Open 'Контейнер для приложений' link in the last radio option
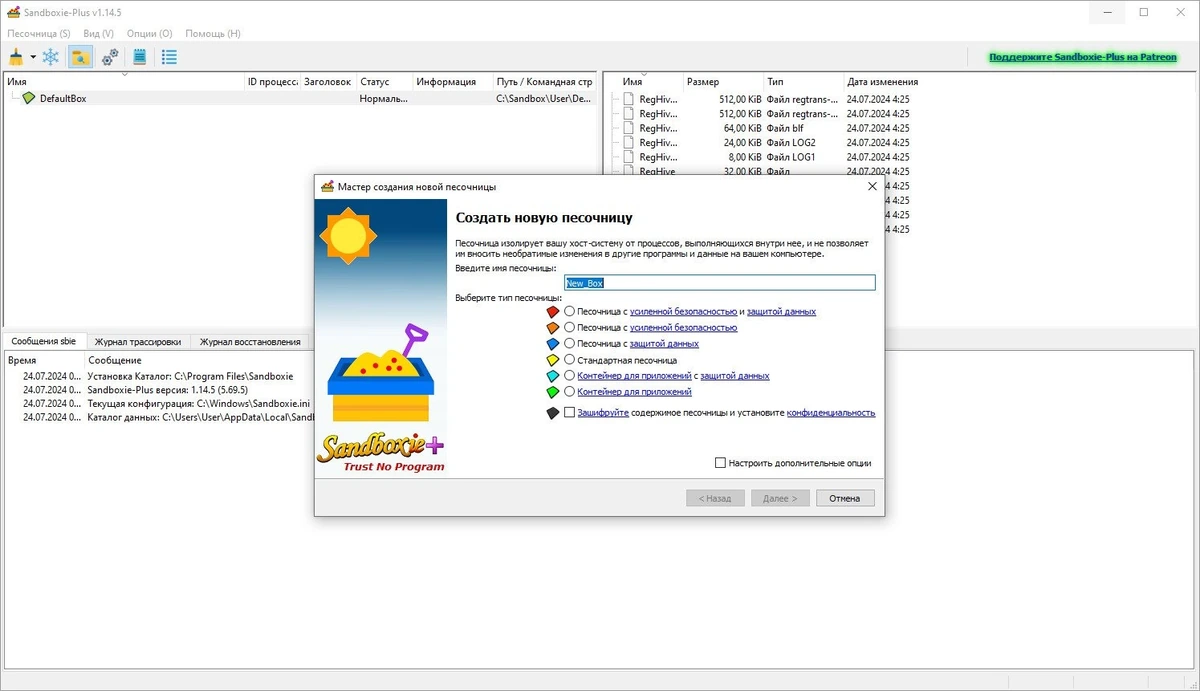 634,391
